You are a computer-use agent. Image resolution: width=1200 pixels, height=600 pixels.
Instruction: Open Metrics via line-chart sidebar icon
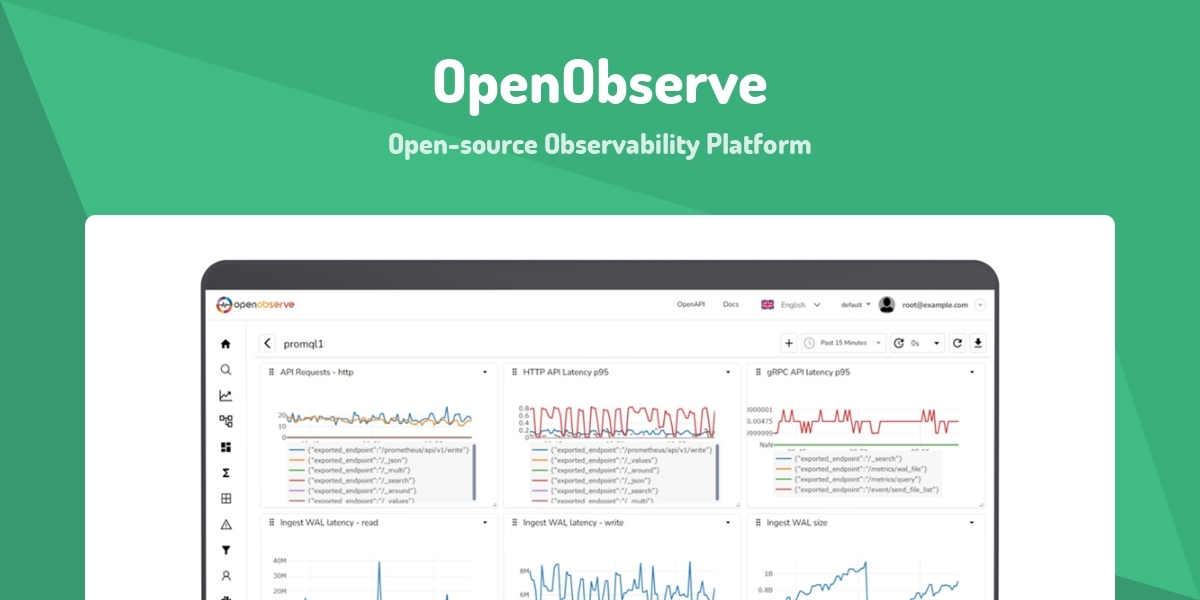click(226, 395)
